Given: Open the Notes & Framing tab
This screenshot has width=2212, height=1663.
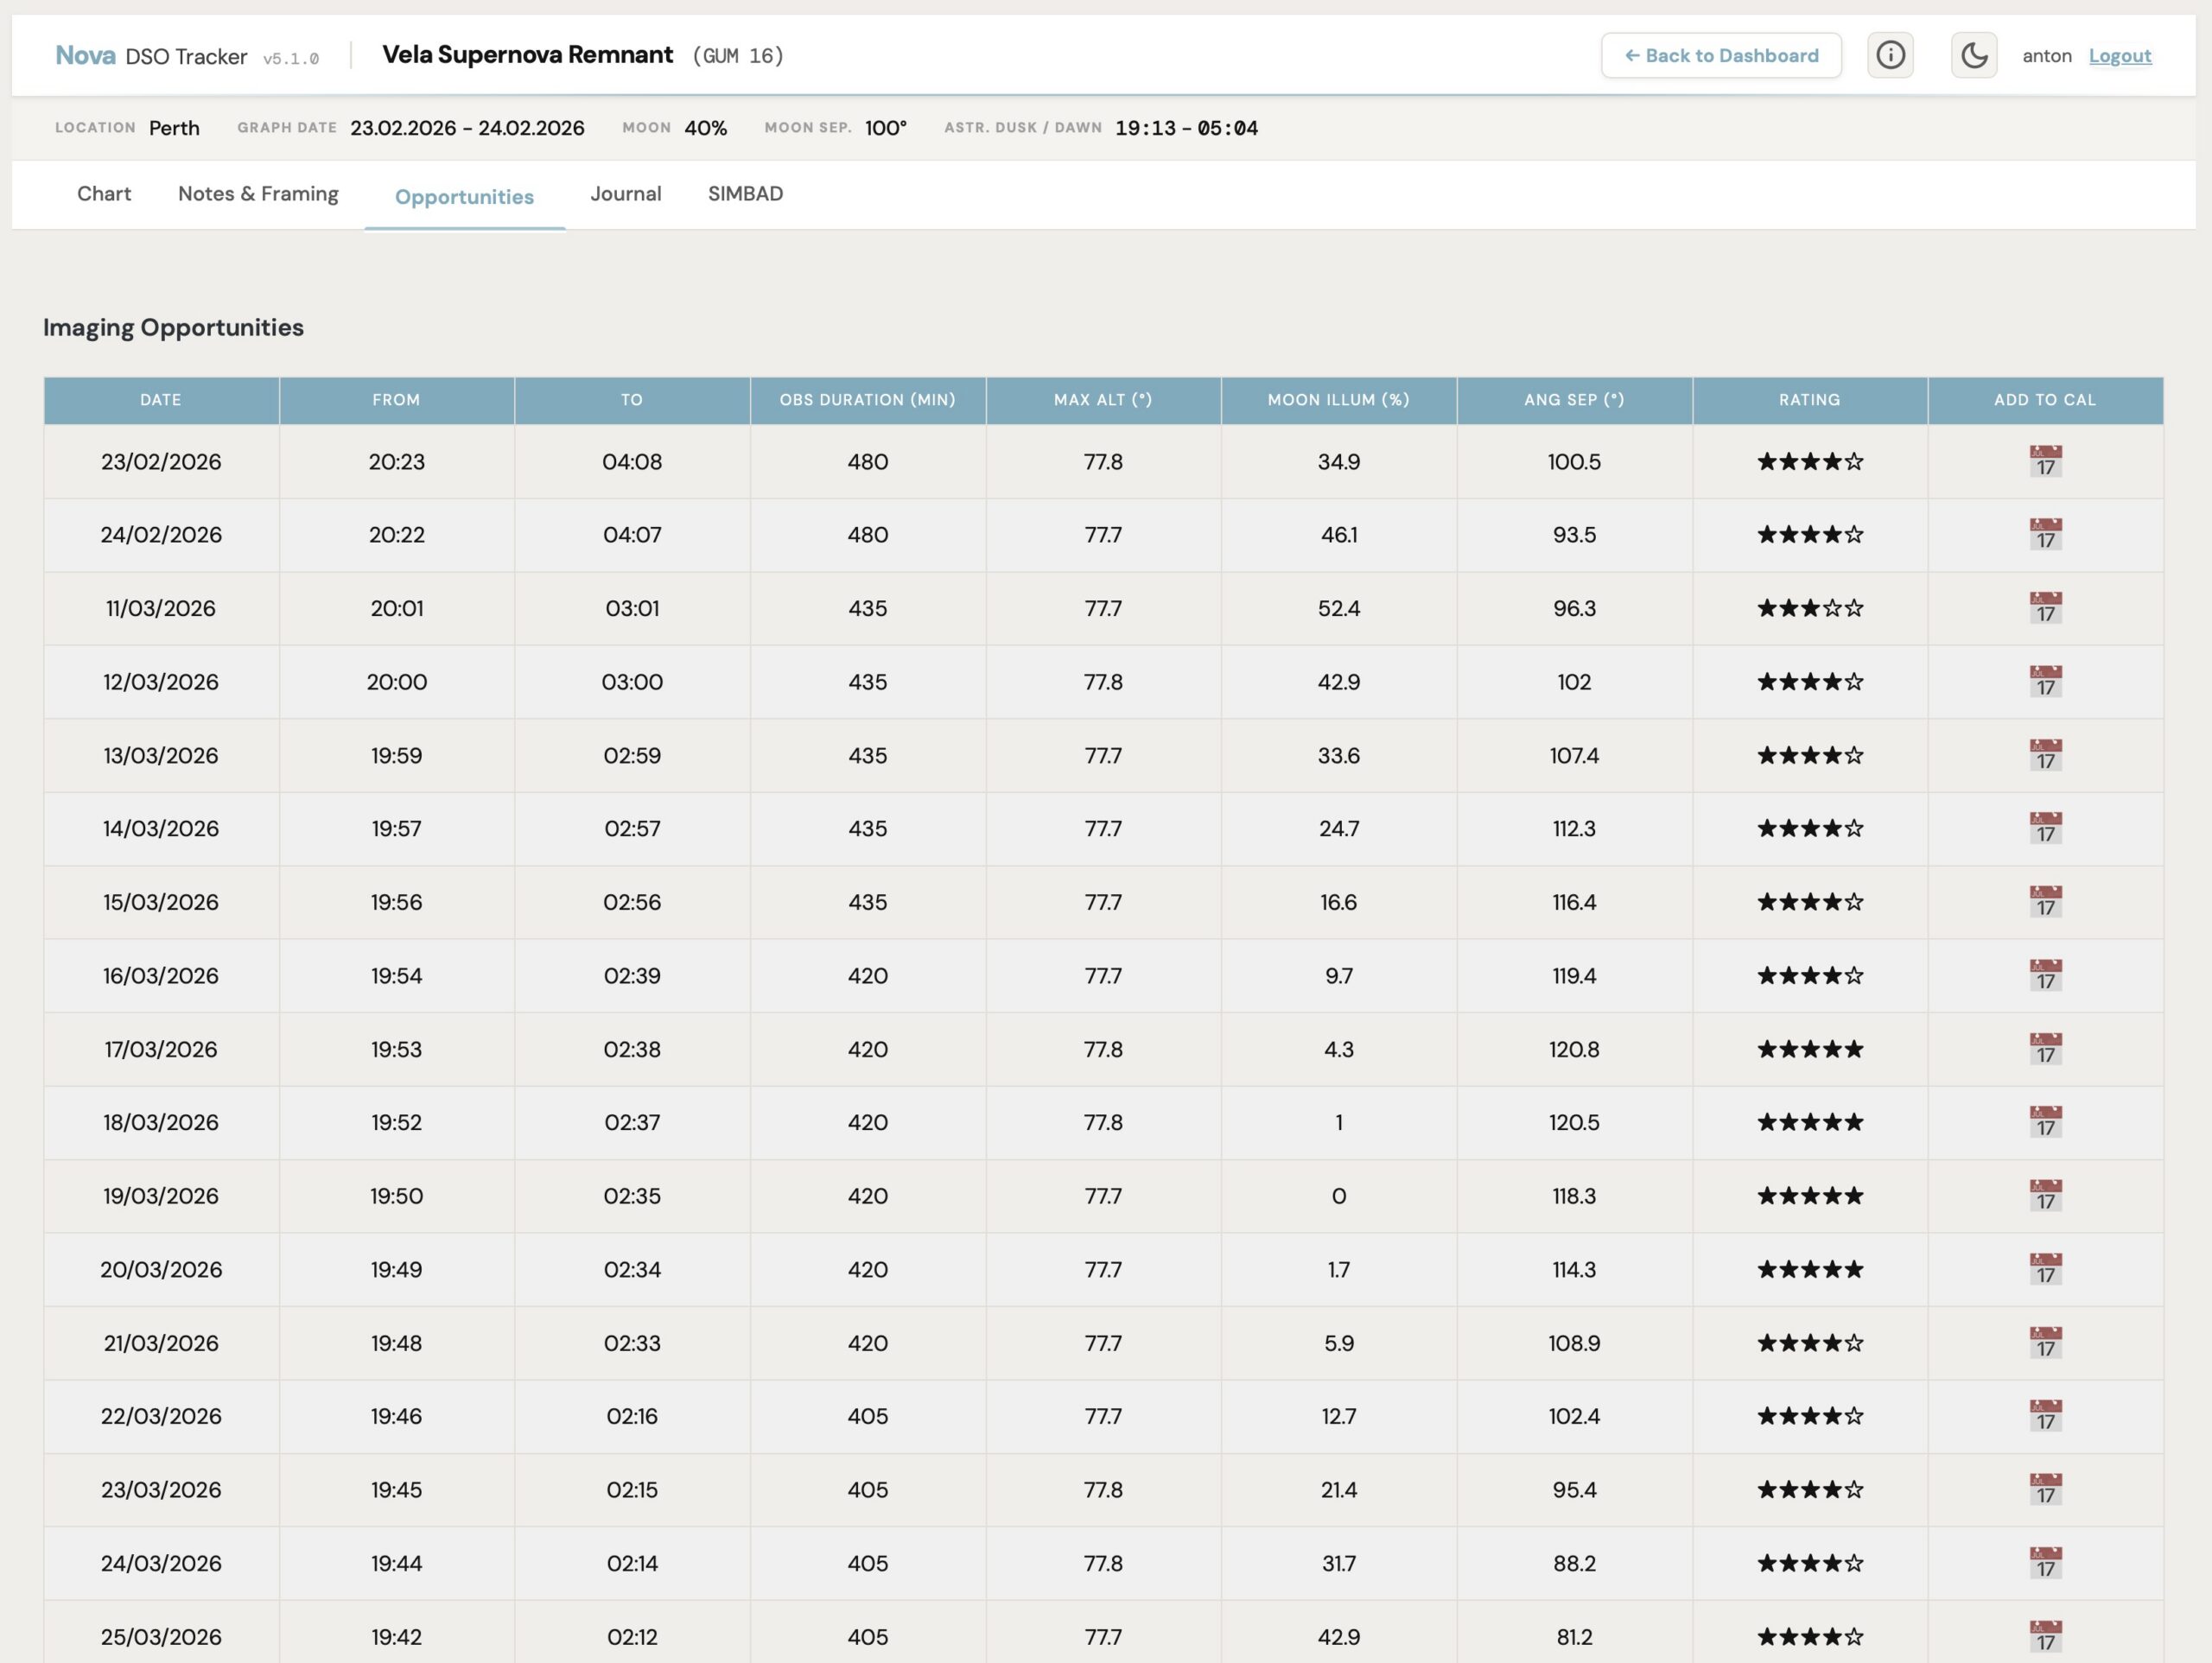Looking at the screenshot, I should [x=258, y=194].
